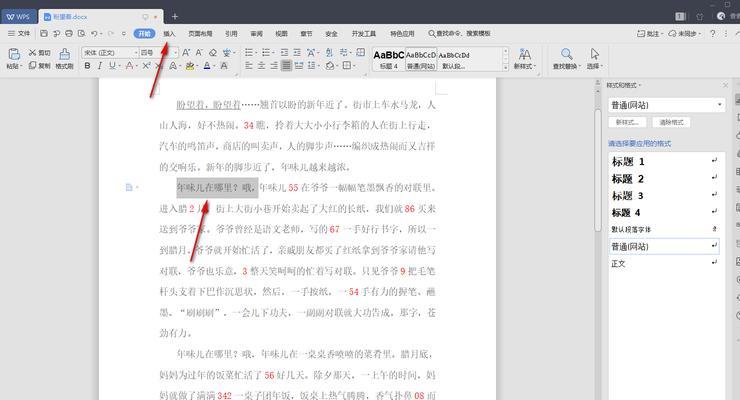
Task: Click the bulleted list icon
Action: (249, 52)
